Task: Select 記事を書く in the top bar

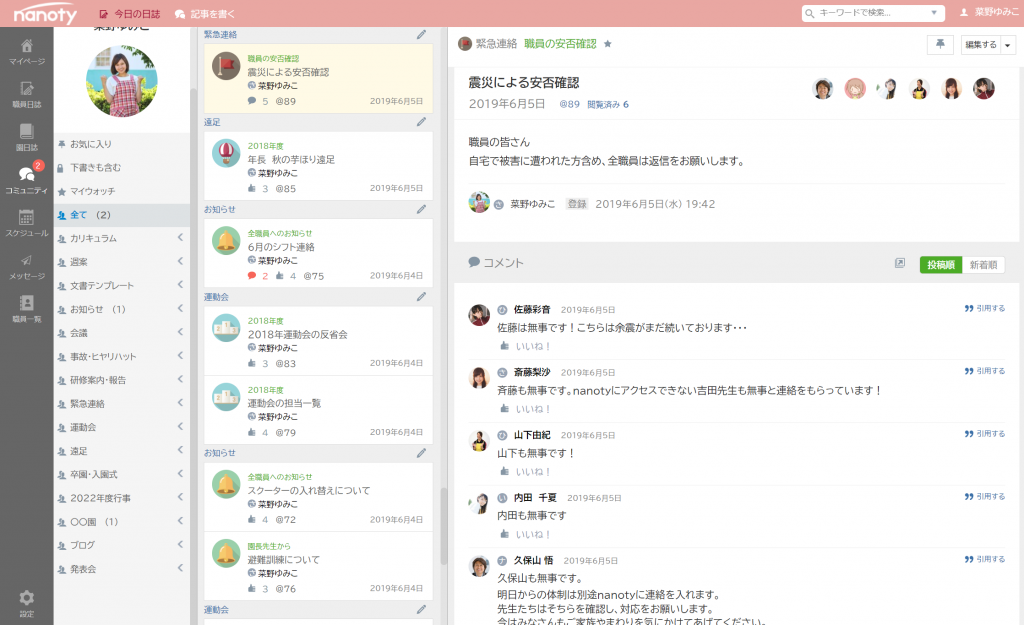Action: point(204,14)
